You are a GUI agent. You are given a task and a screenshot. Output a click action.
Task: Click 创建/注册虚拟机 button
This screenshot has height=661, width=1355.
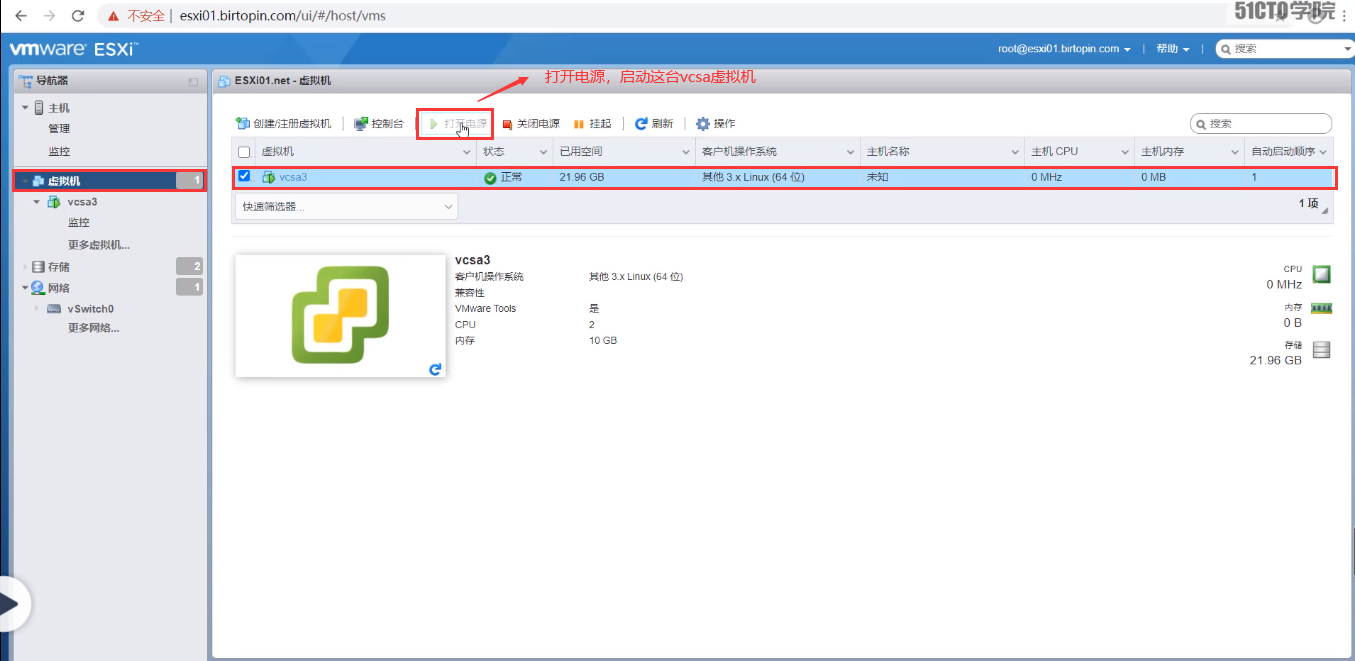(x=283, y=124)
